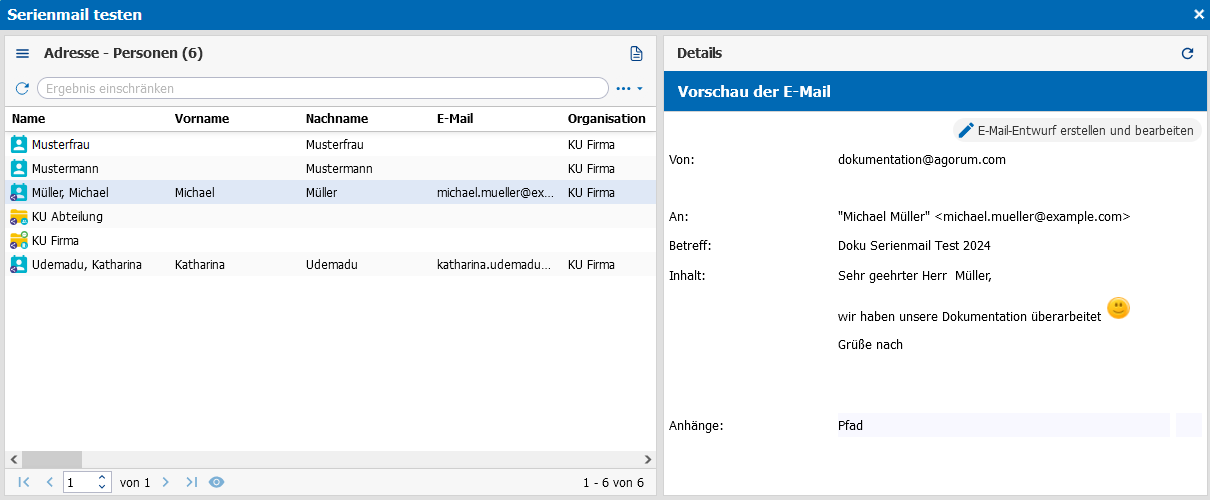This screenshot has height=500, width=1210.
Task: Click E-Mail-Entwurf erstellen und bearbeiten
Action: [1085, 130]
